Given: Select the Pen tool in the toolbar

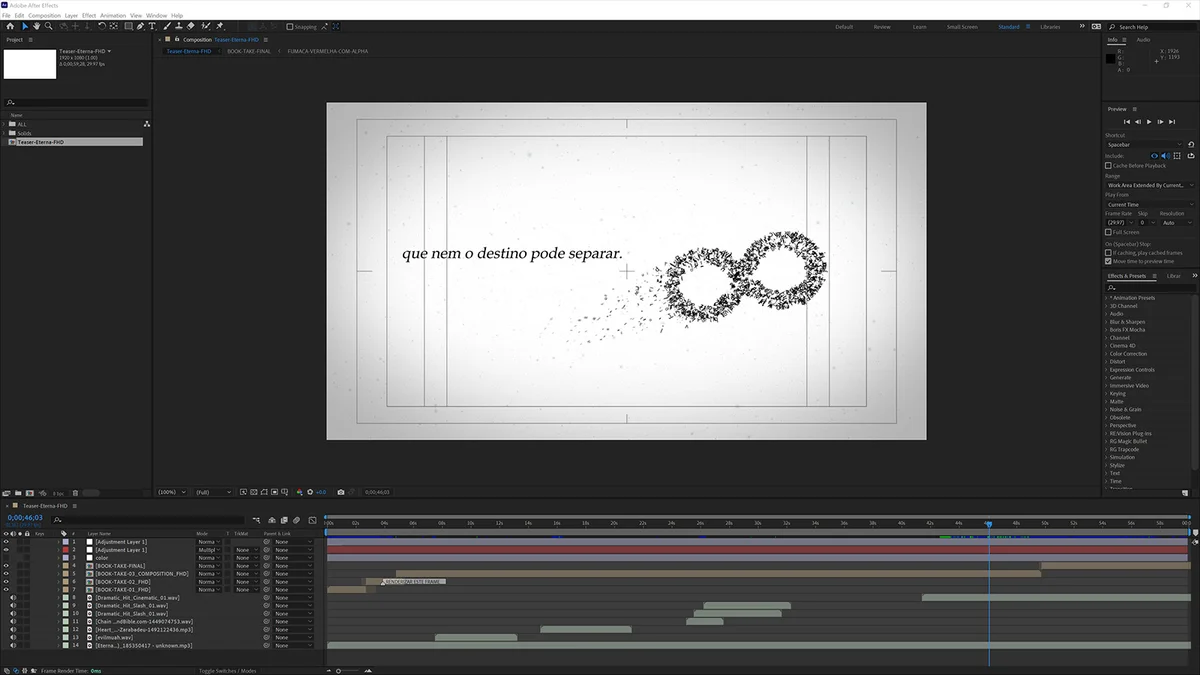Looking at the screenshot, I should 140,27.
